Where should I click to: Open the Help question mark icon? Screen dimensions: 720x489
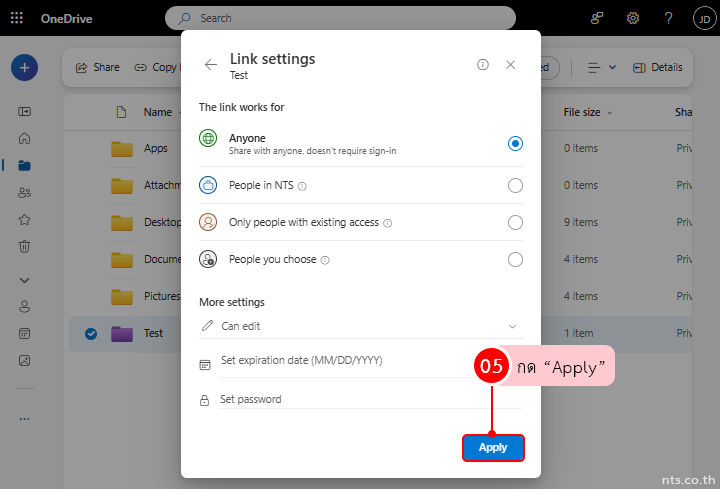tap(668, 18)
